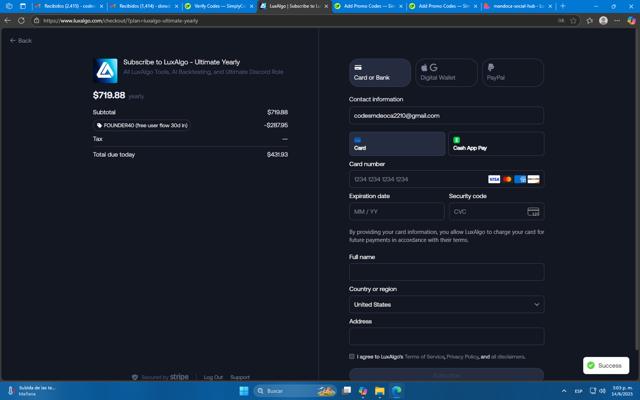Click the site info lock icon
This screenshot has height=400, width=640.
coord(36,20)
